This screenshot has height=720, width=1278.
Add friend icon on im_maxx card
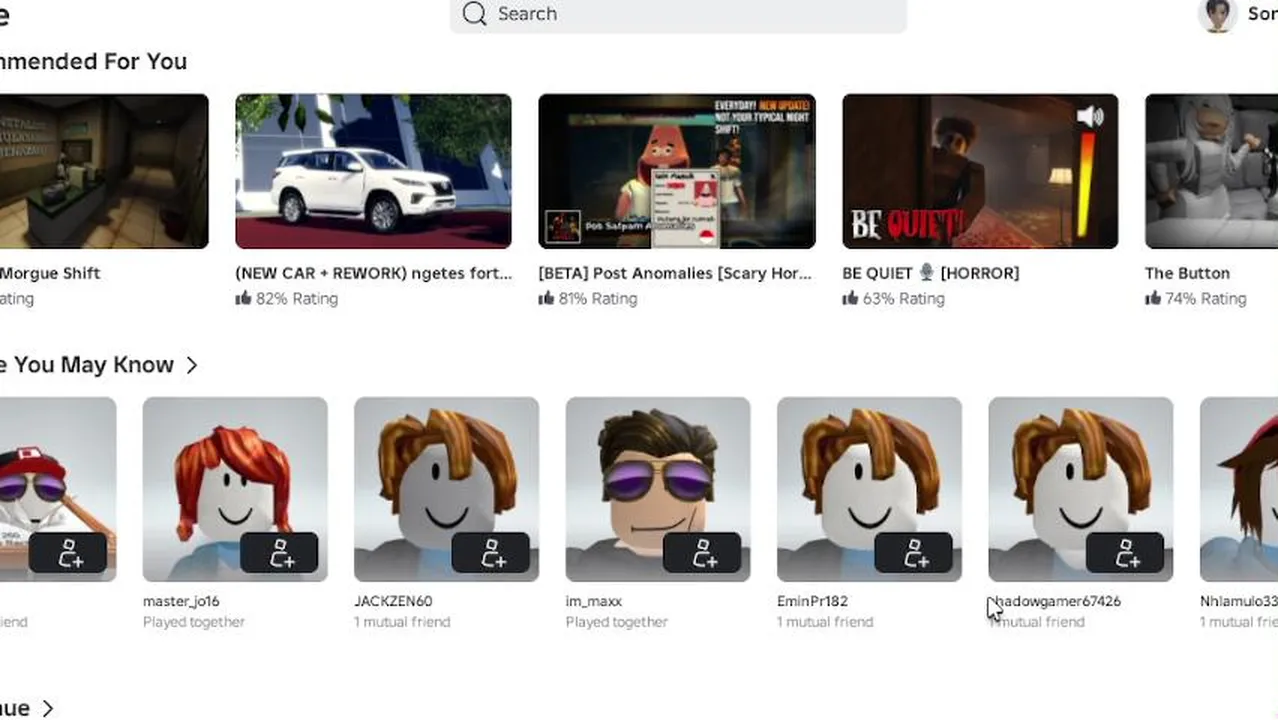coord(704,553)
